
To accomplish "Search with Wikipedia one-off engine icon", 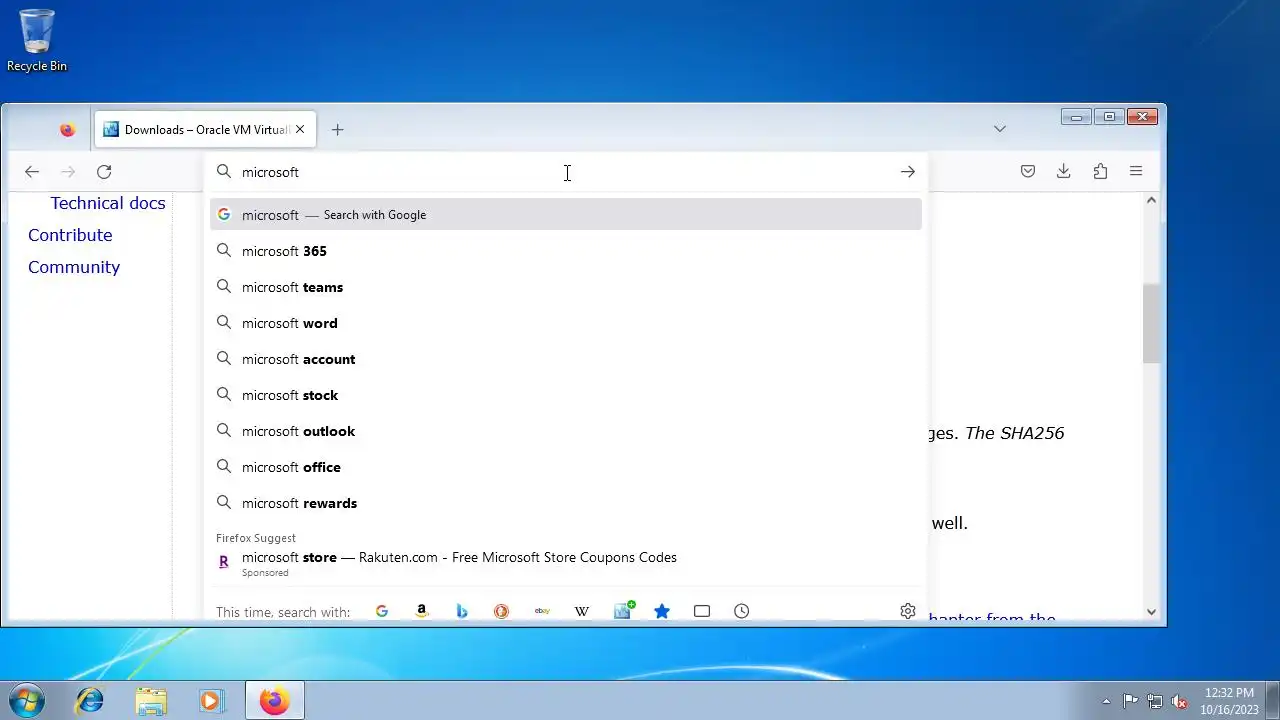I will (582, 611).
